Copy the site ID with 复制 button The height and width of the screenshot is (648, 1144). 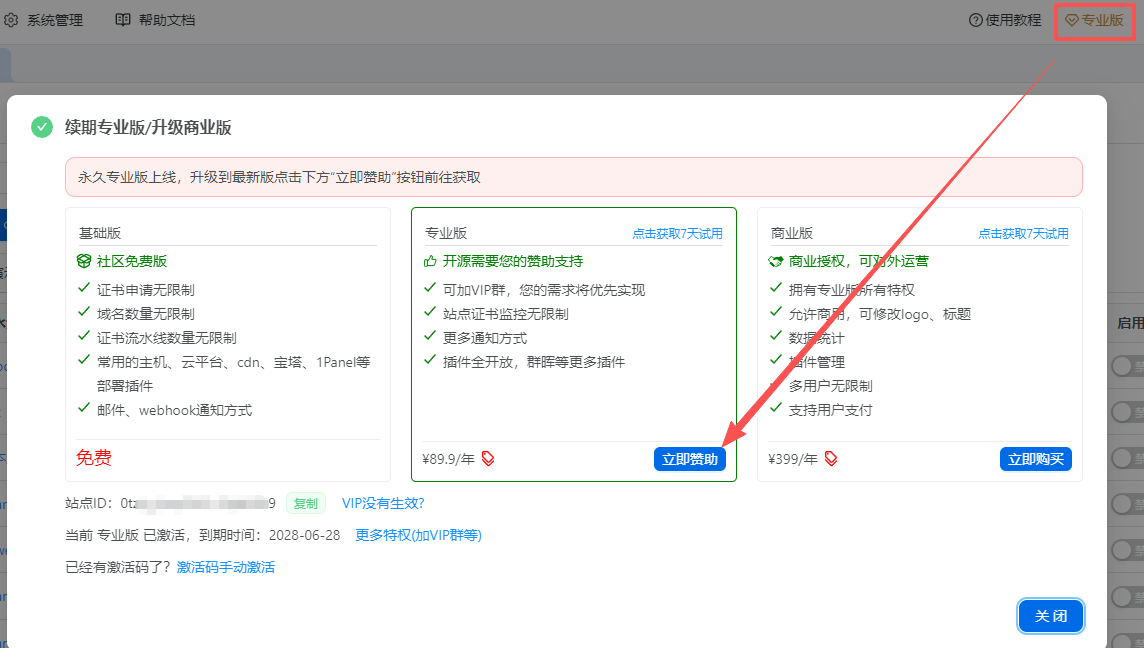[306, 503]
